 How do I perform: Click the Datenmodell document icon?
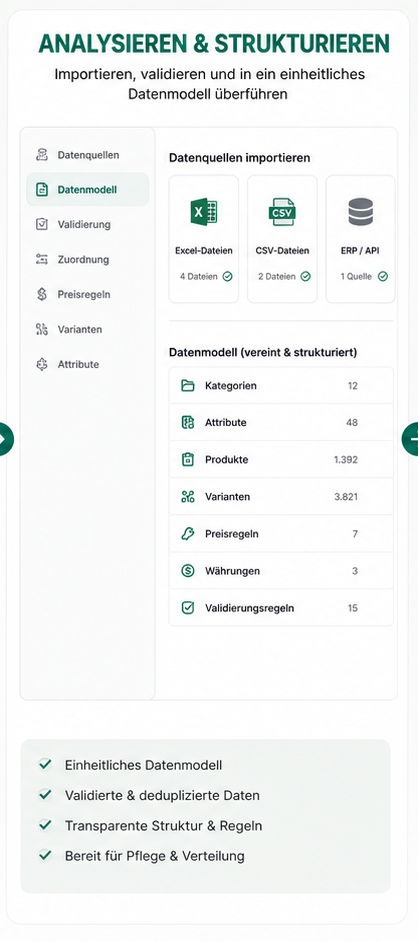(41, 190)
